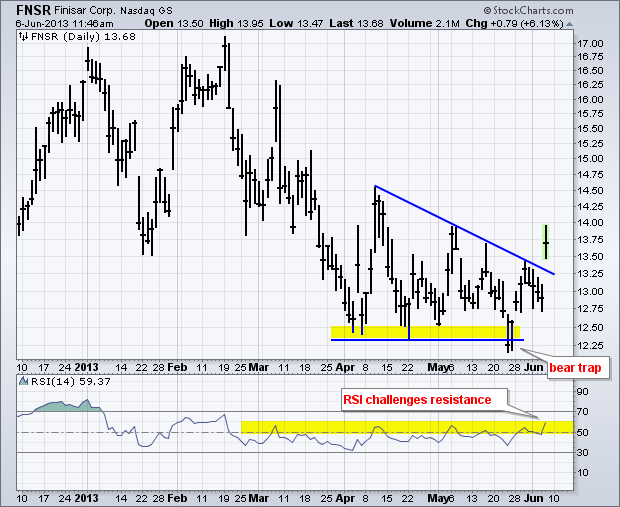This screenshot has height=507, width=620.
Task: Click the FNSR (Daily) 13.68 legend label
Action: (83, 37)
